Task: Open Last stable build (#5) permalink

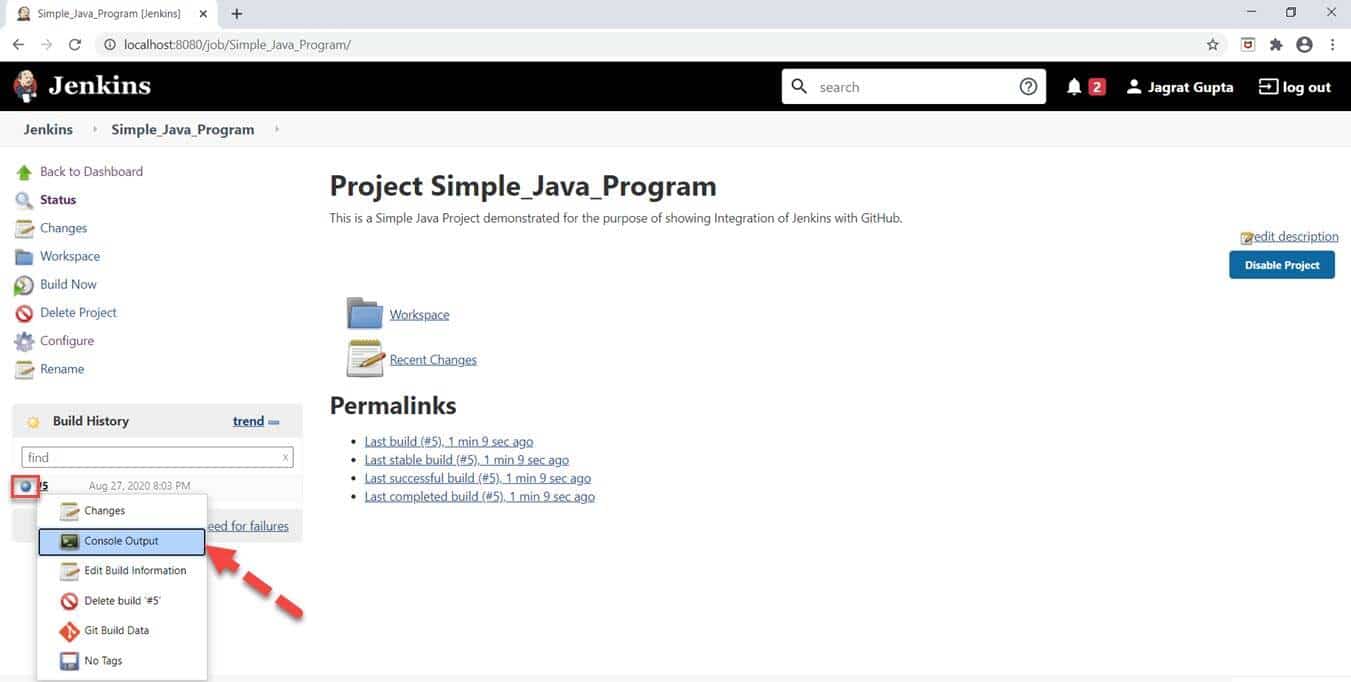Action: 467,460
